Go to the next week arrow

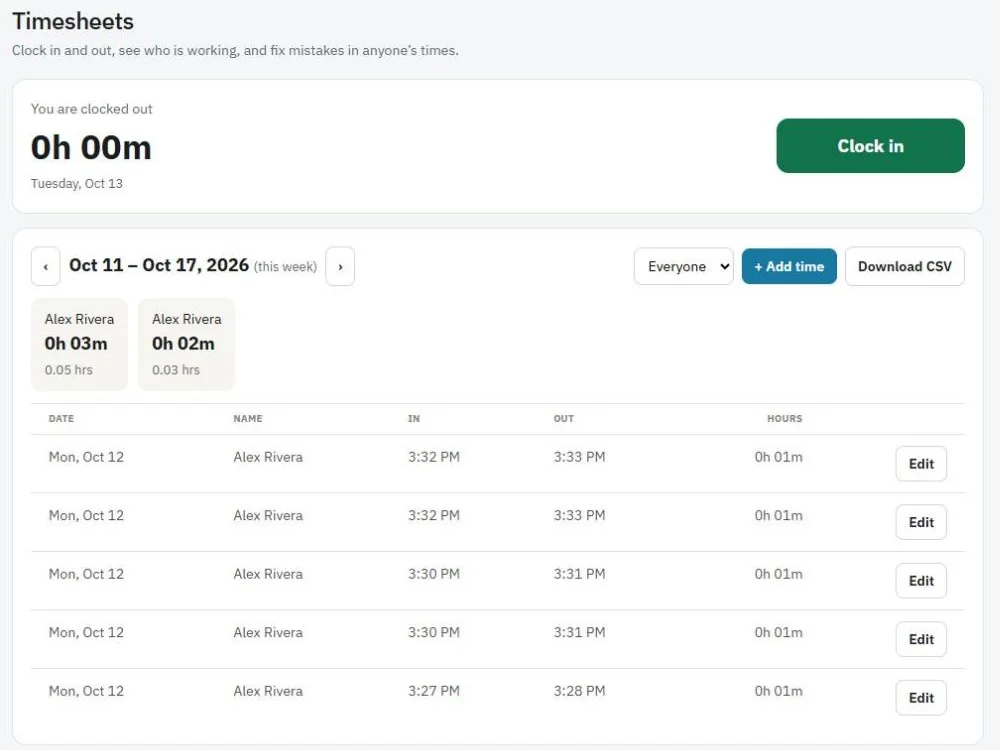coord(340,267)
